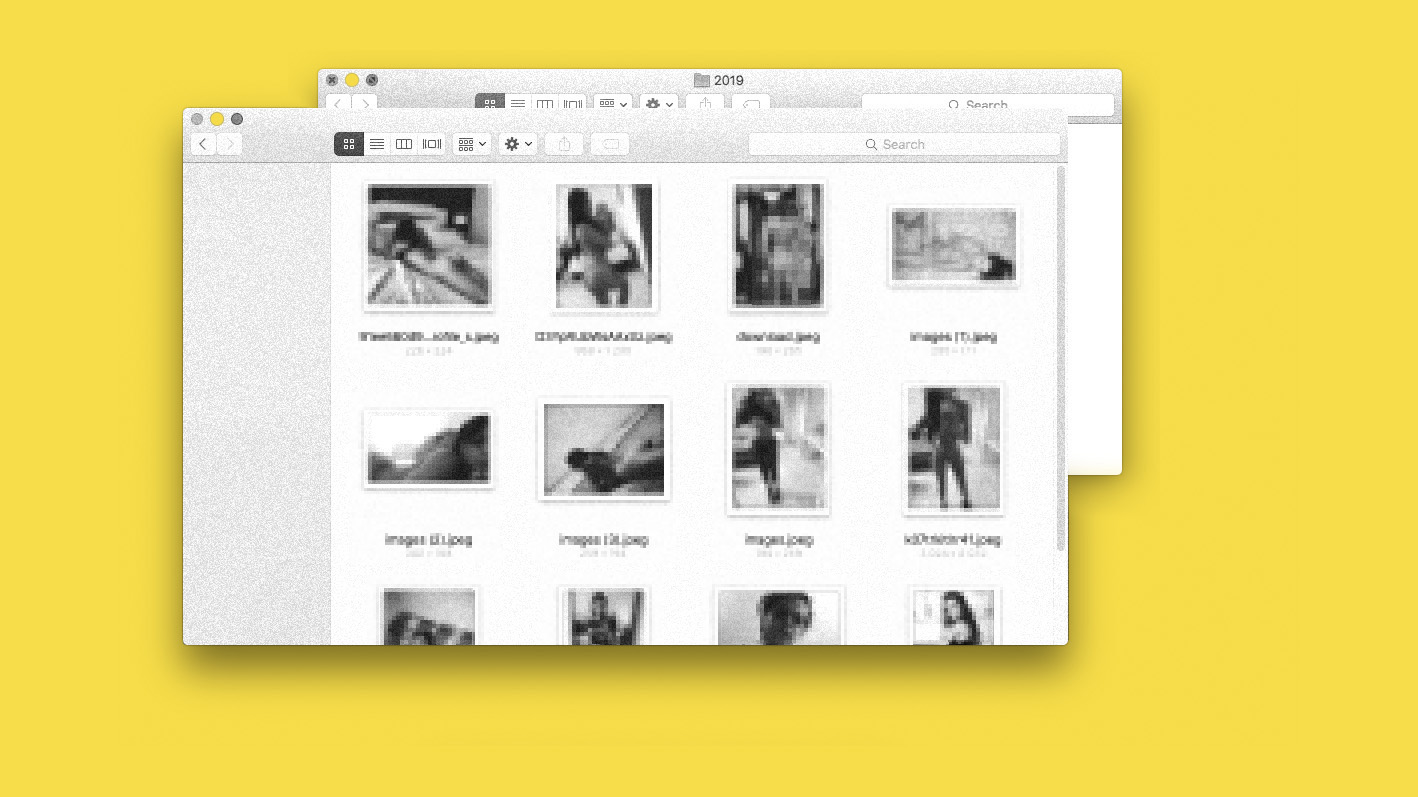Select the images.jpeg file thumbnail
The image size is (1418, 797).
coord(778,448)
